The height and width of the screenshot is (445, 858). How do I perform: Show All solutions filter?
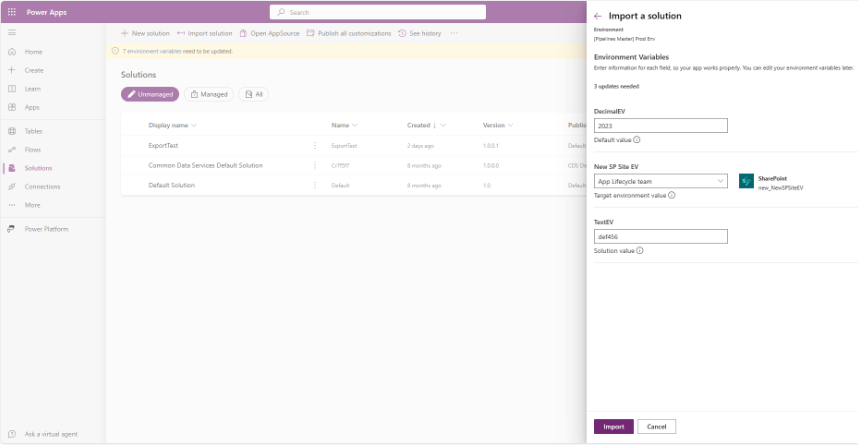pos(253,94)
